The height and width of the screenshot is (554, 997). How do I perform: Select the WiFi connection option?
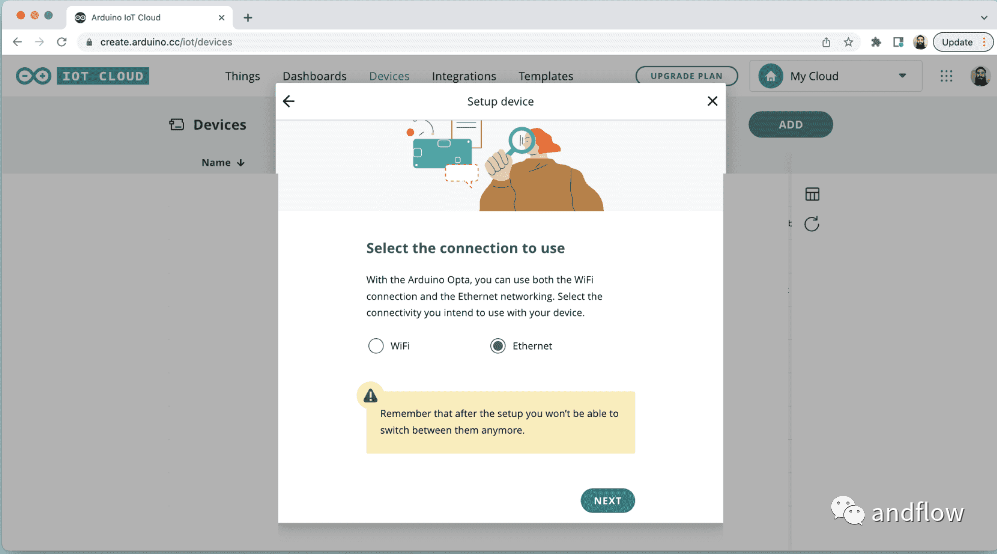(376, 345)
